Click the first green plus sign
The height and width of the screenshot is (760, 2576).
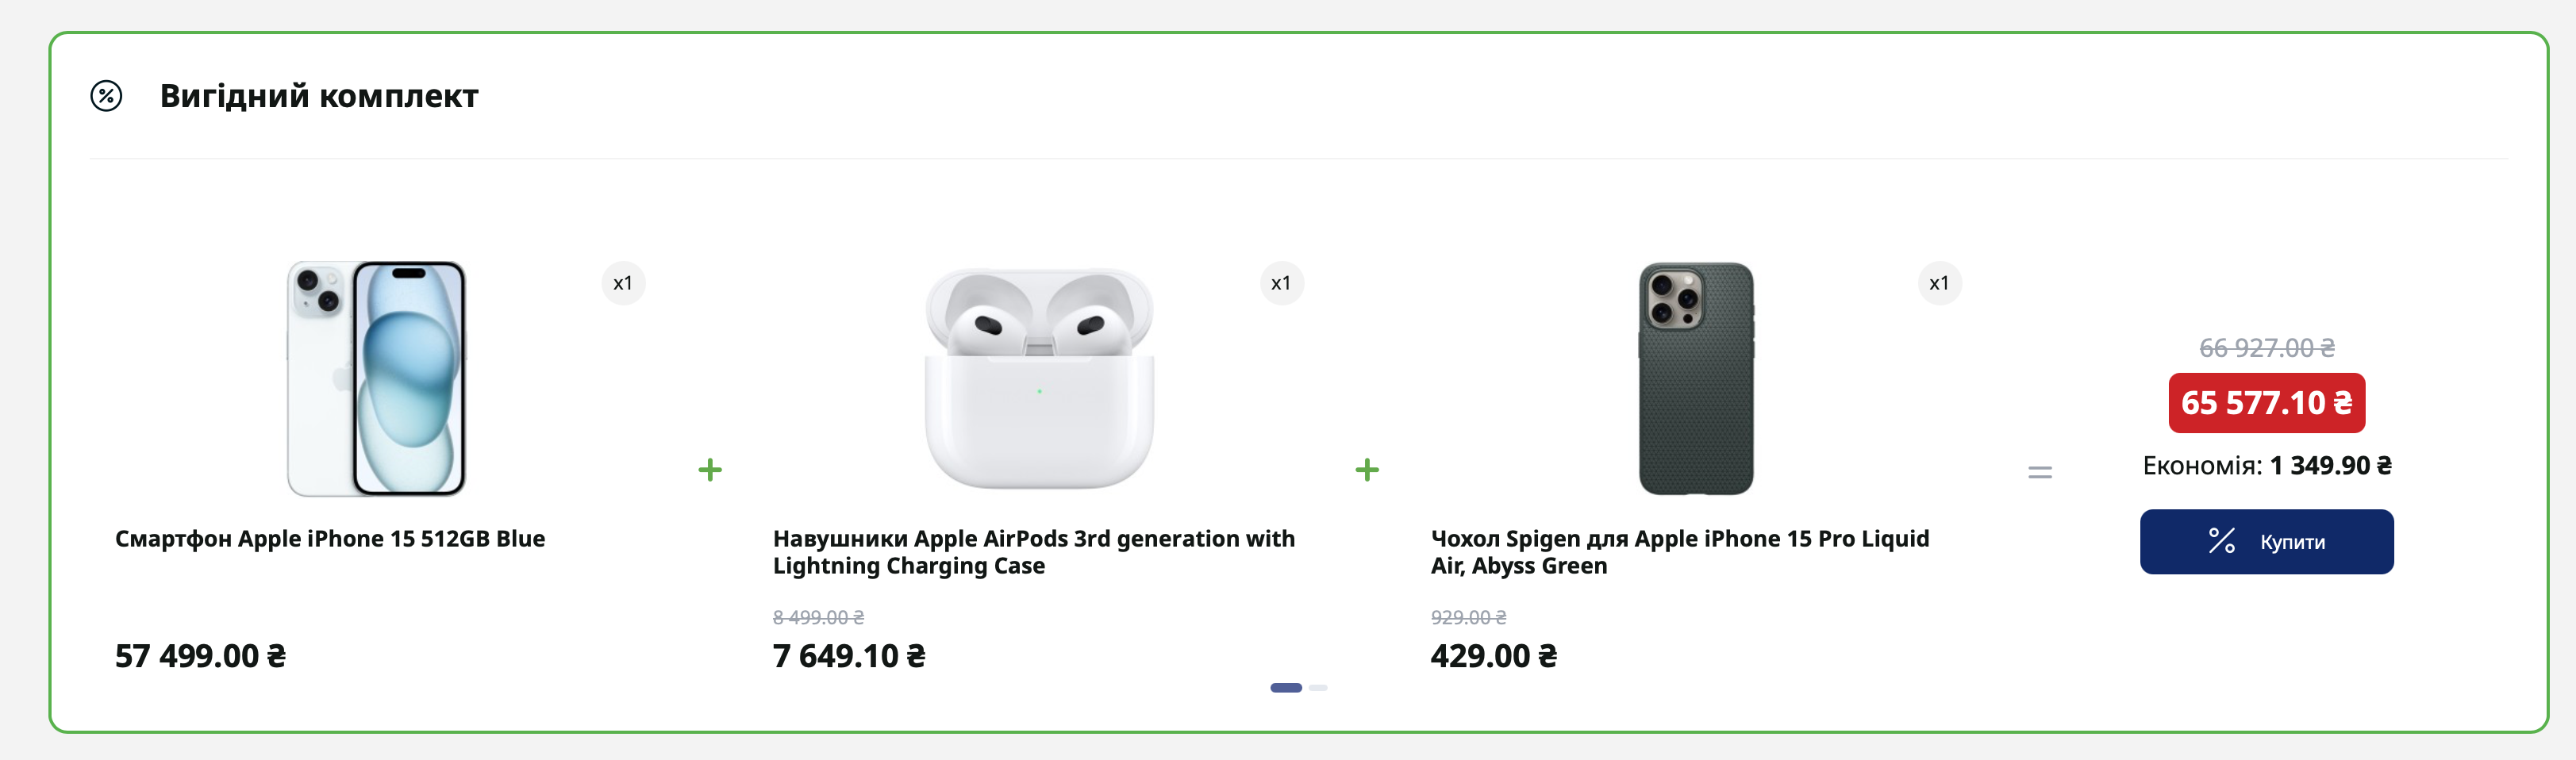710,470
